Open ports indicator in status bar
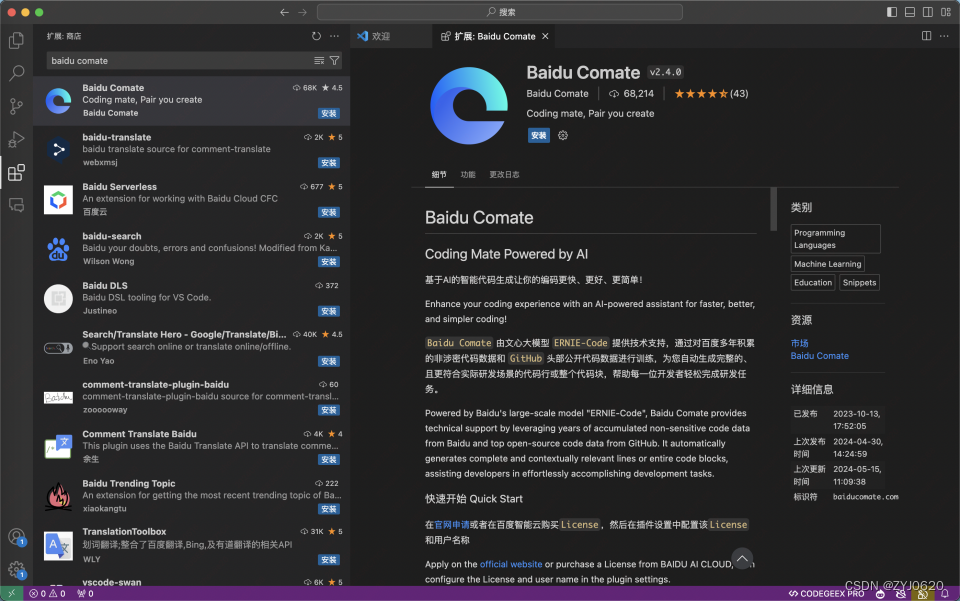 [x=85, y=594]
